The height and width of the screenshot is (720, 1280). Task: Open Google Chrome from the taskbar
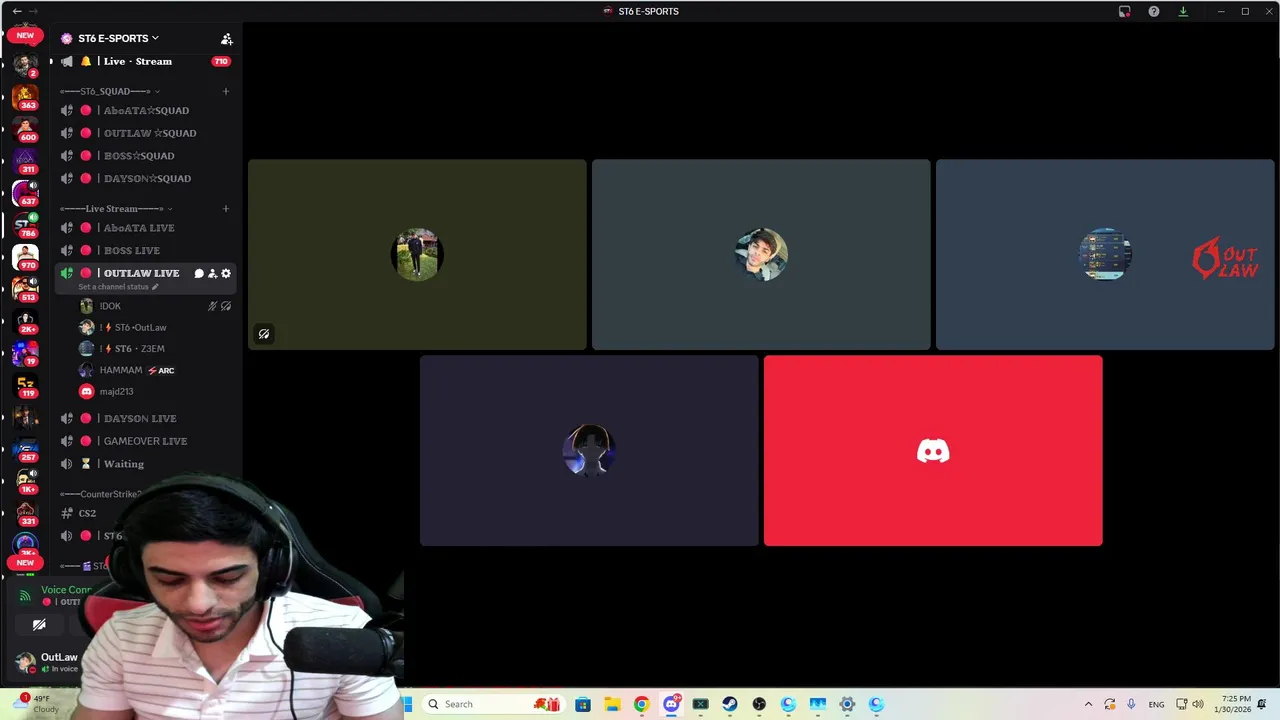[642, 704]
